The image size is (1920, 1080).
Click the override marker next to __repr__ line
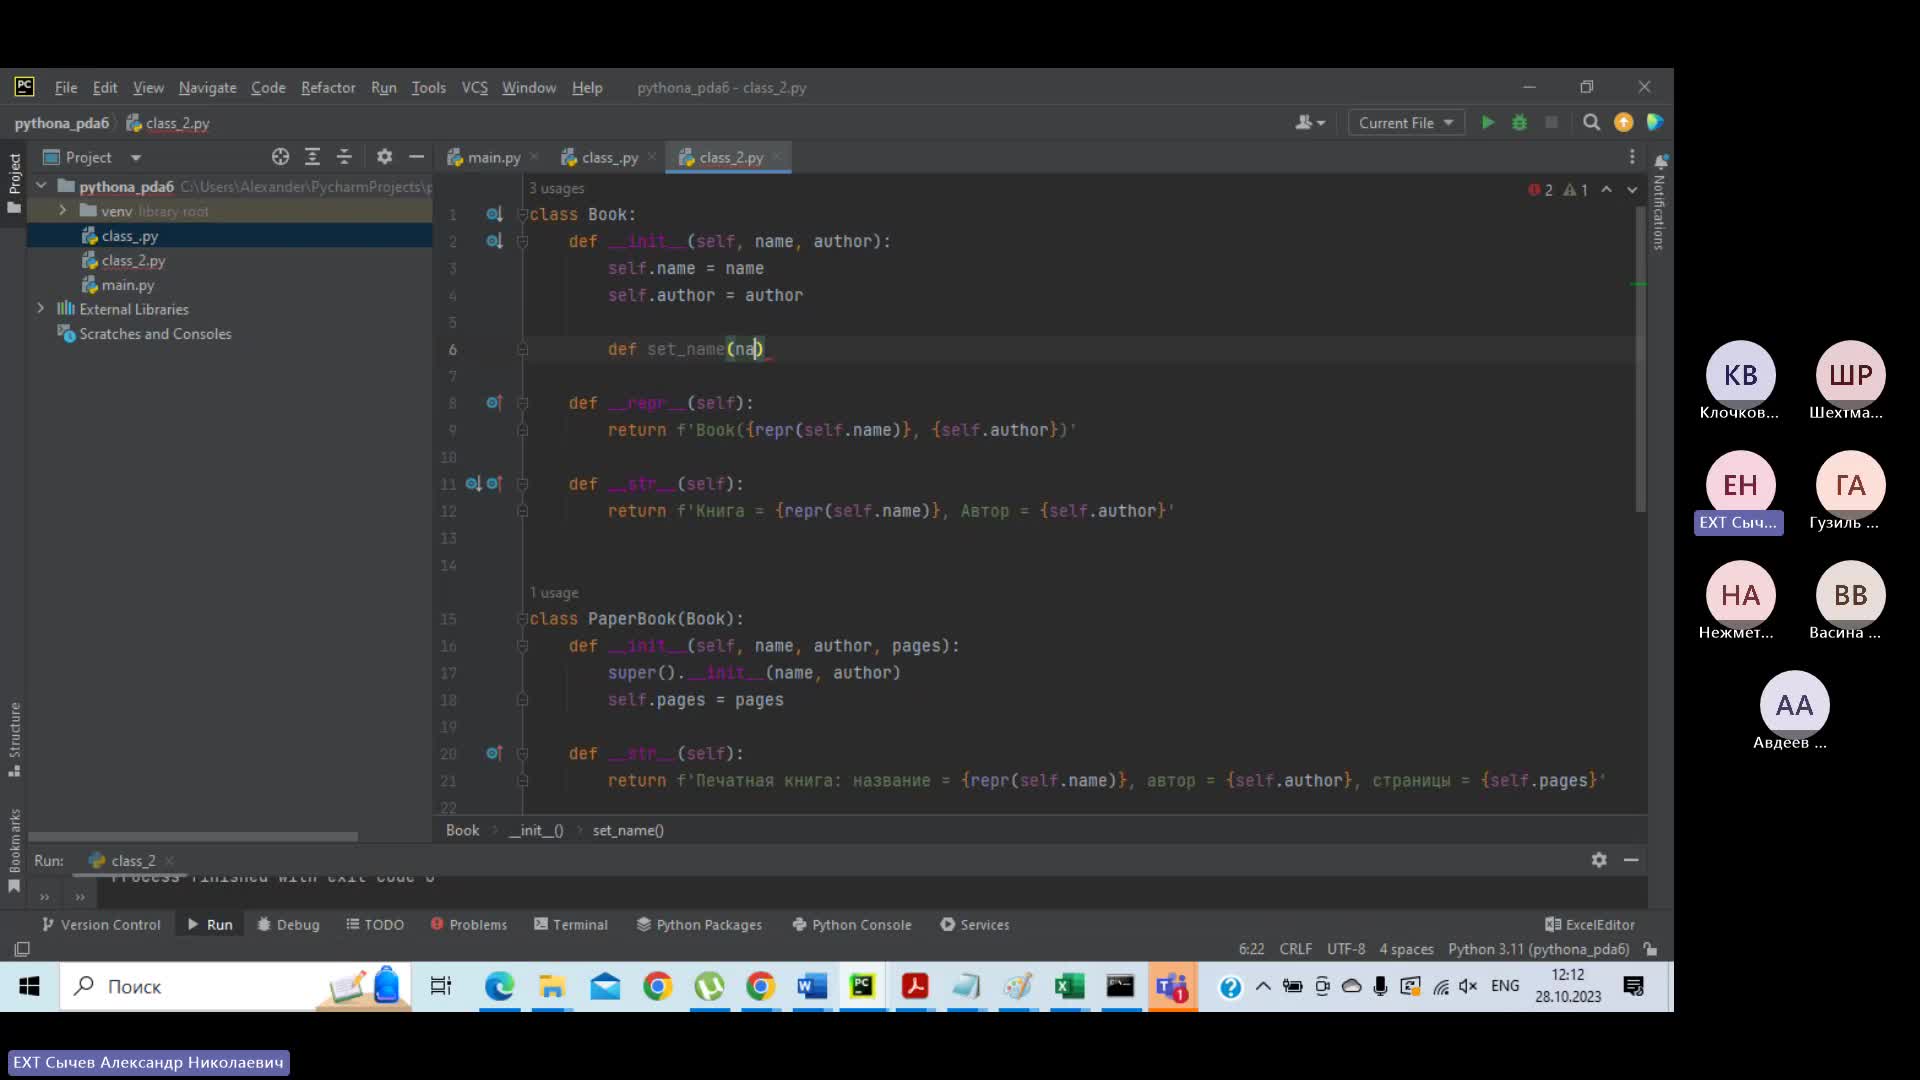click(x=494, y=403)
